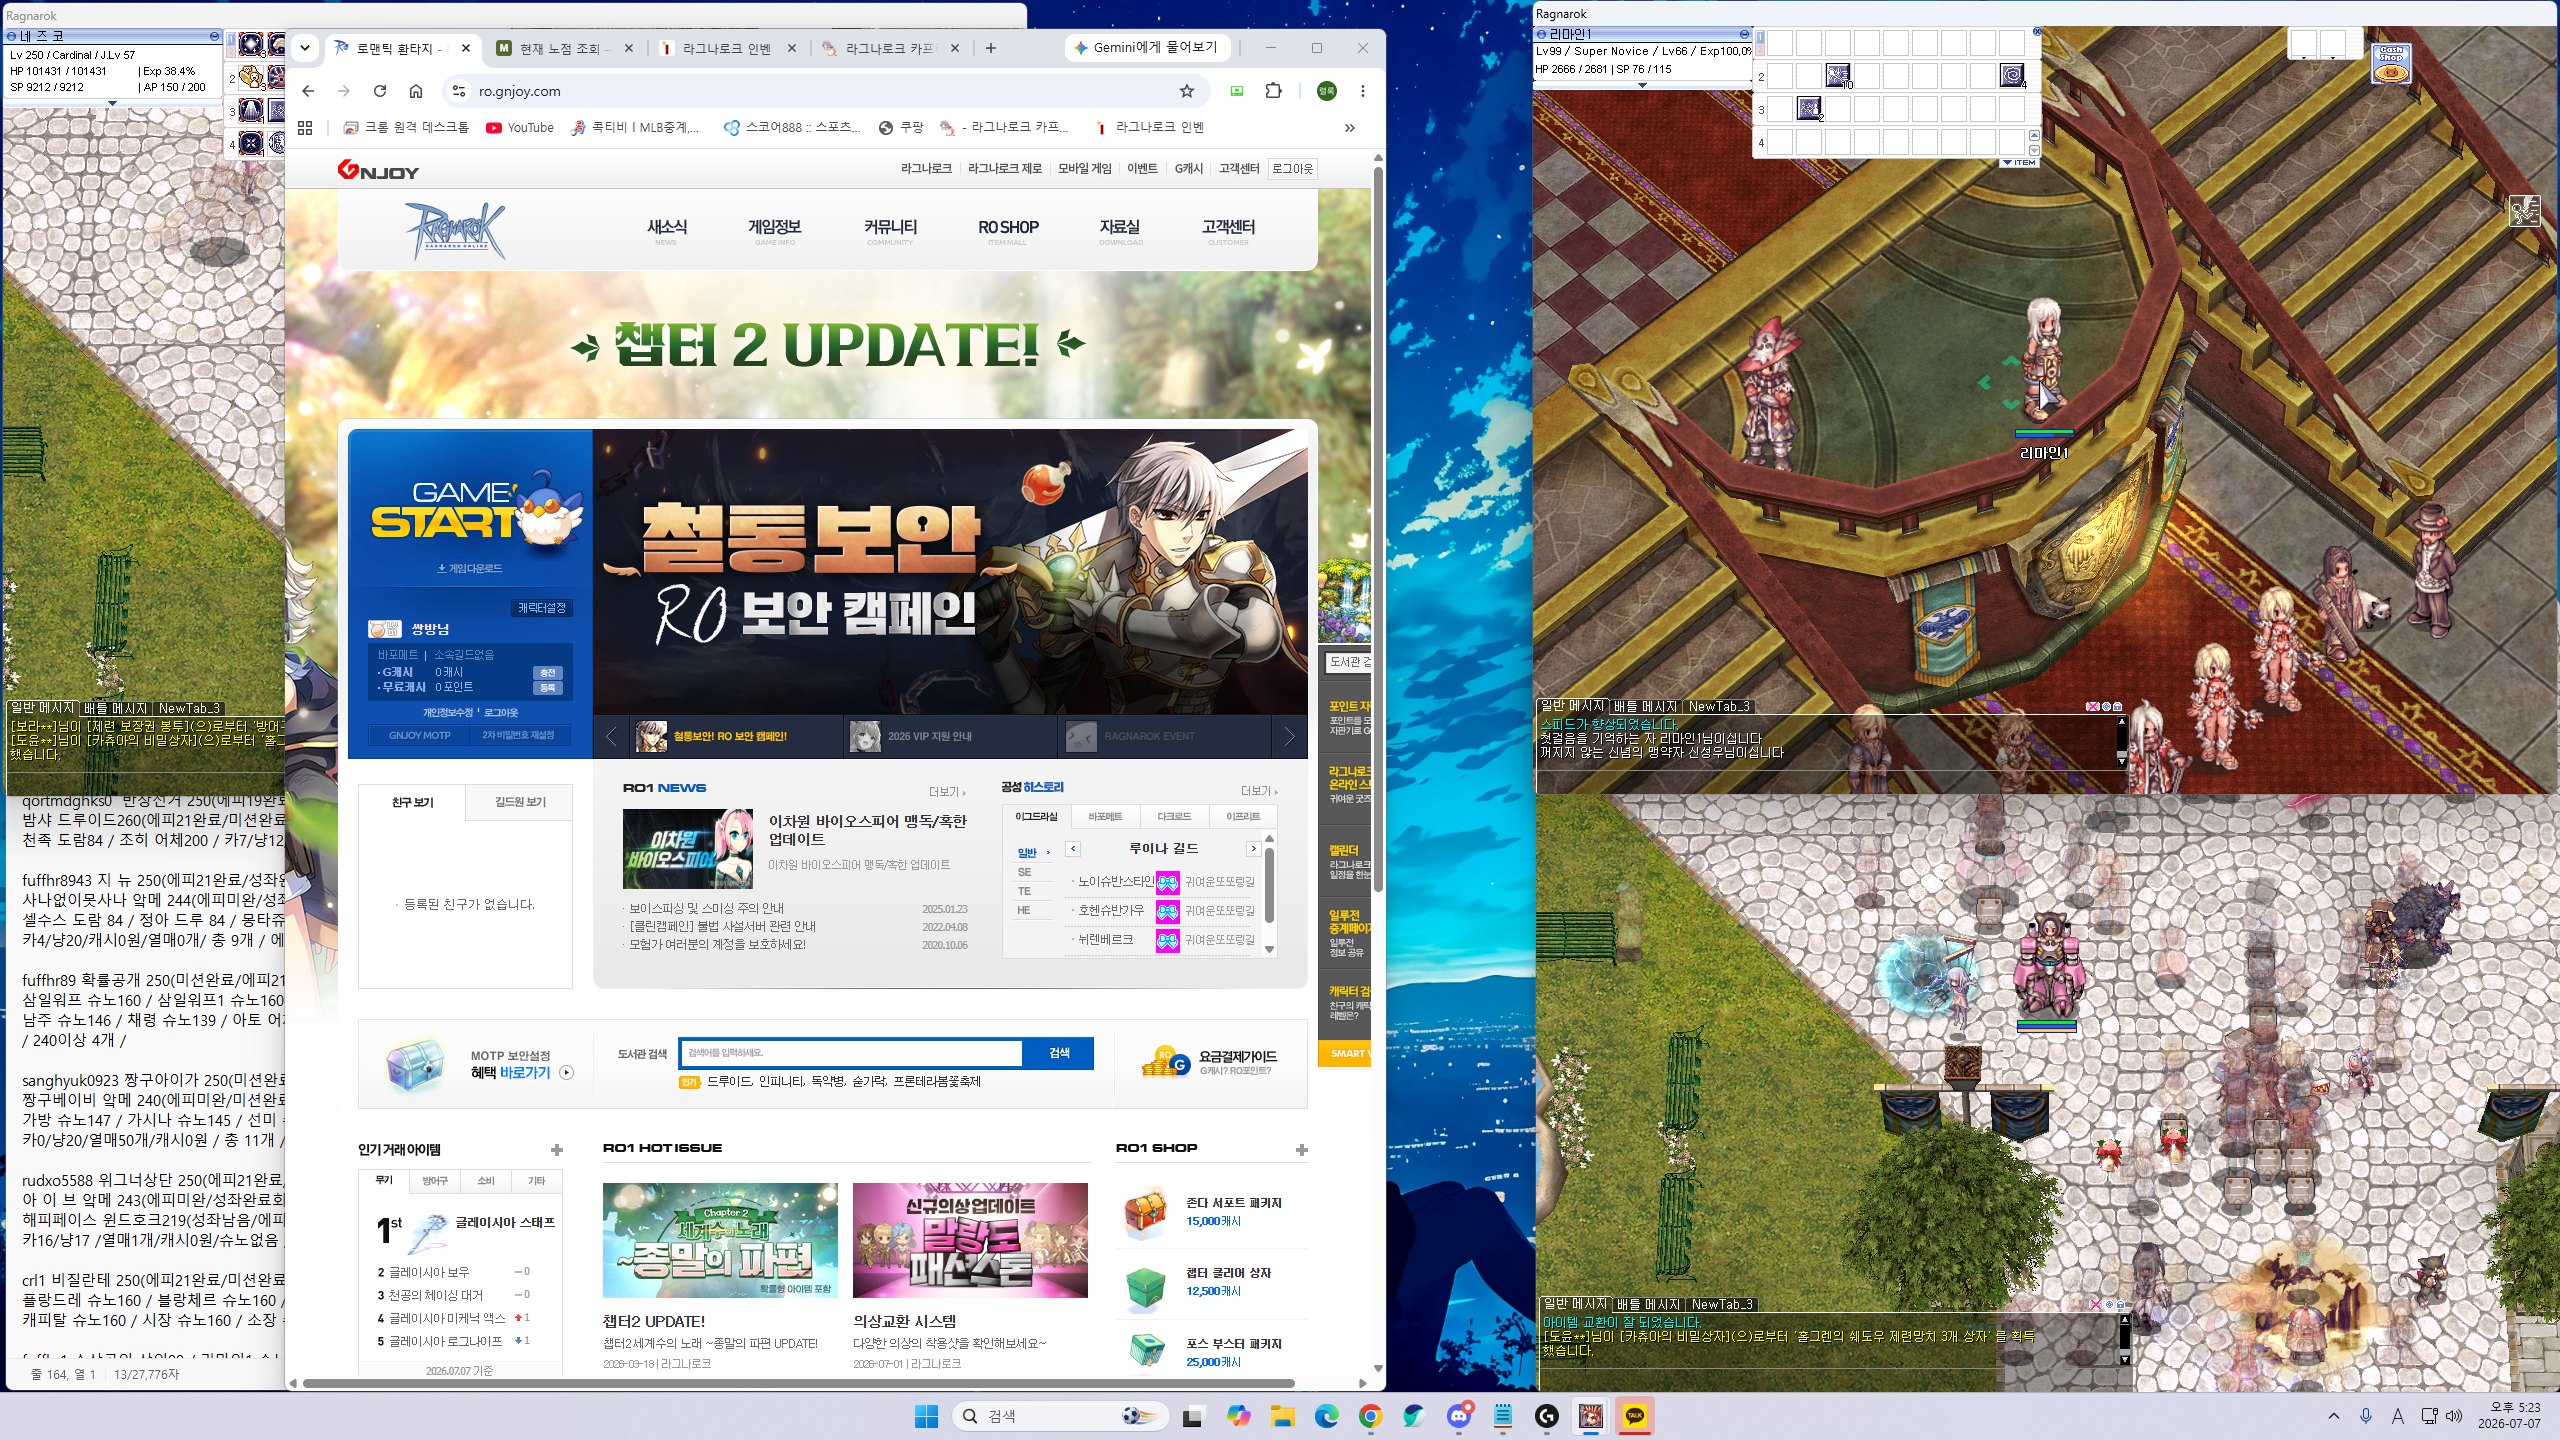Open a new Chrome tab
Viewport: 2560px width, 1440px height.
(x=990, y=47)
